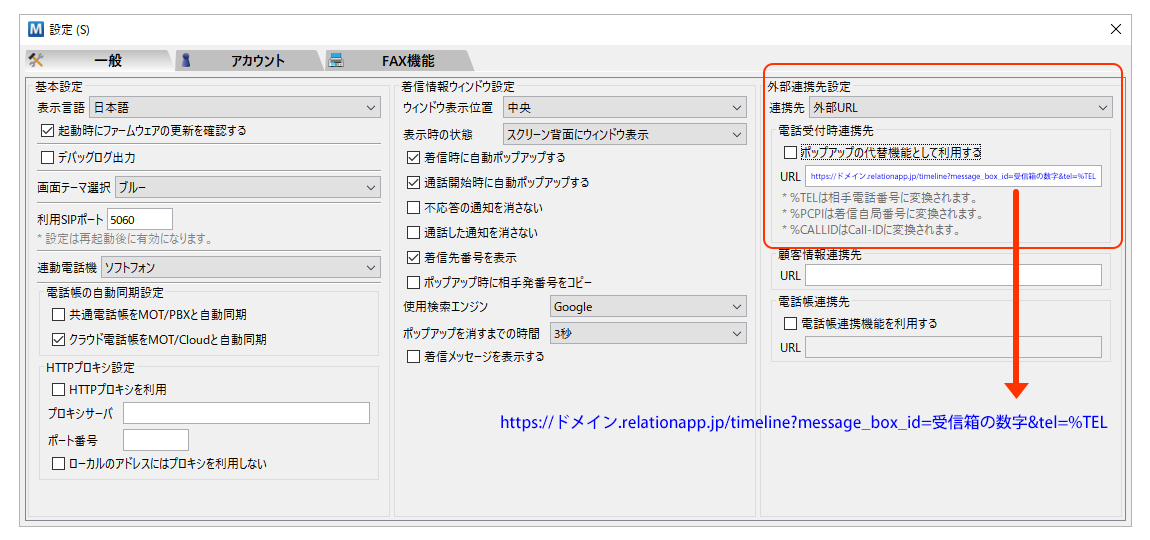Expand the ウィンドウ表示位置 dropdown

pyautogui.click(x=624, y=107)
